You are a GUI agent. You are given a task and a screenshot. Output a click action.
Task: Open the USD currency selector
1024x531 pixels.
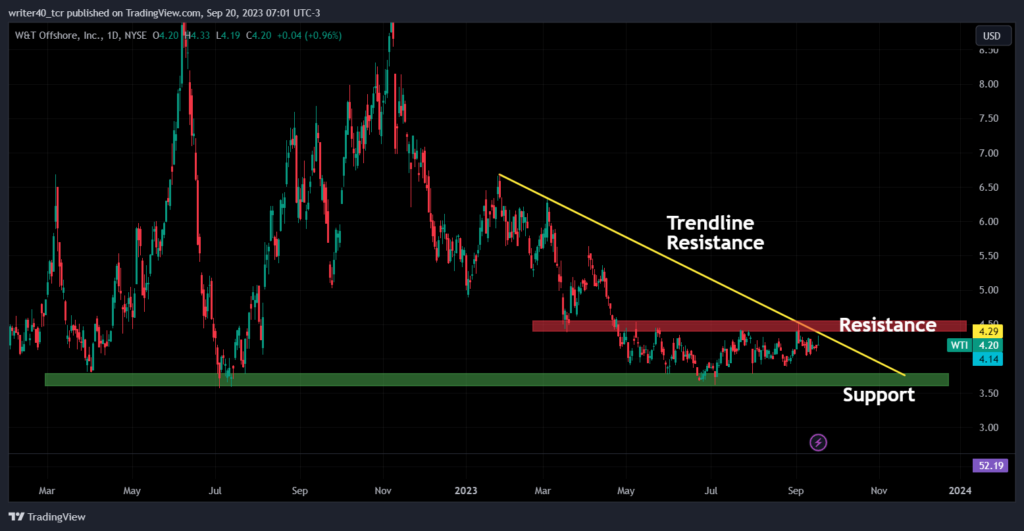[x=991, y=36]
